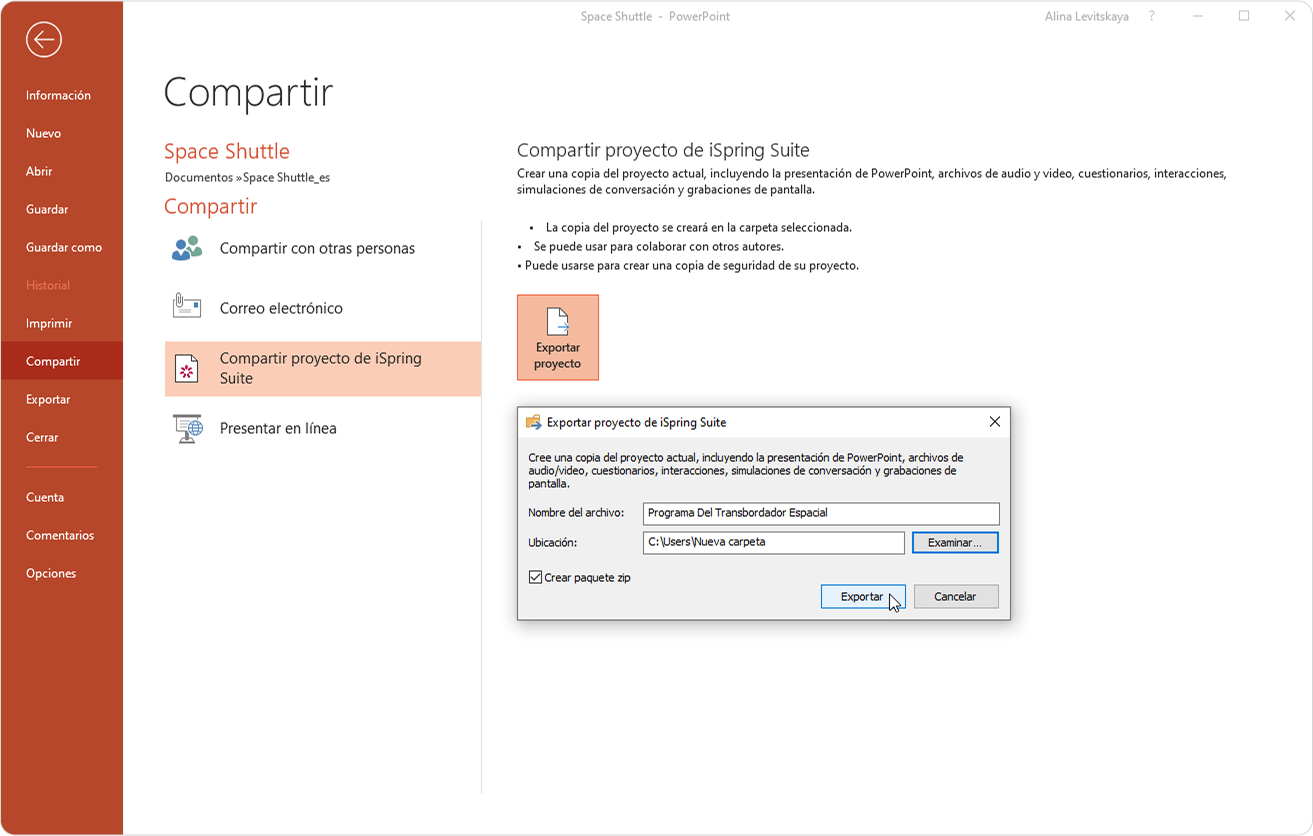Close the Exportar proyecto de iSpring Suite dialog

pyautogui.click(x=994, y=422)
